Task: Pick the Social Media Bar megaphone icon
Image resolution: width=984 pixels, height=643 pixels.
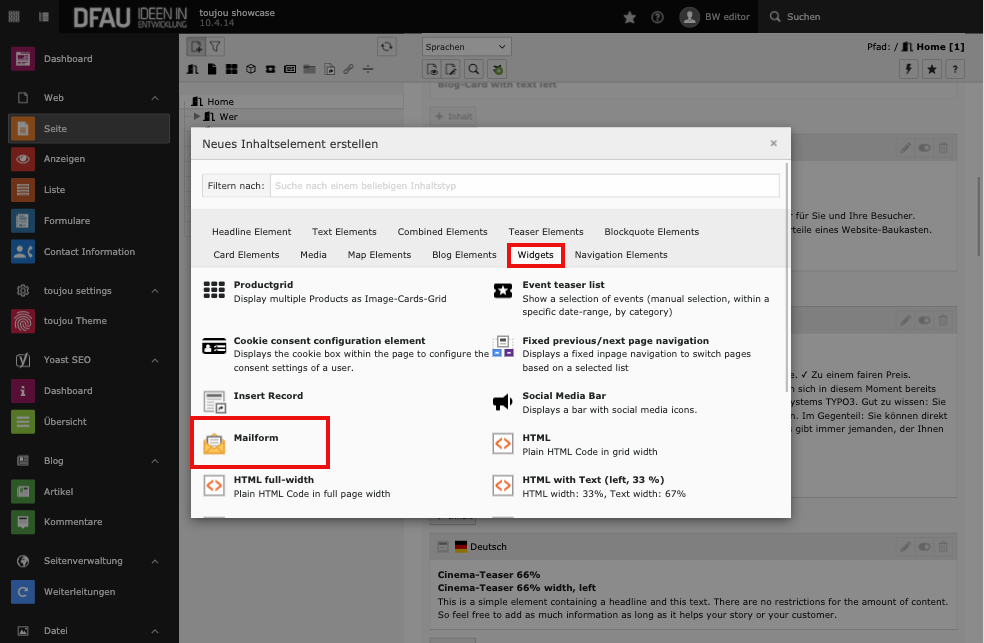Action: [x=503, y=402]
